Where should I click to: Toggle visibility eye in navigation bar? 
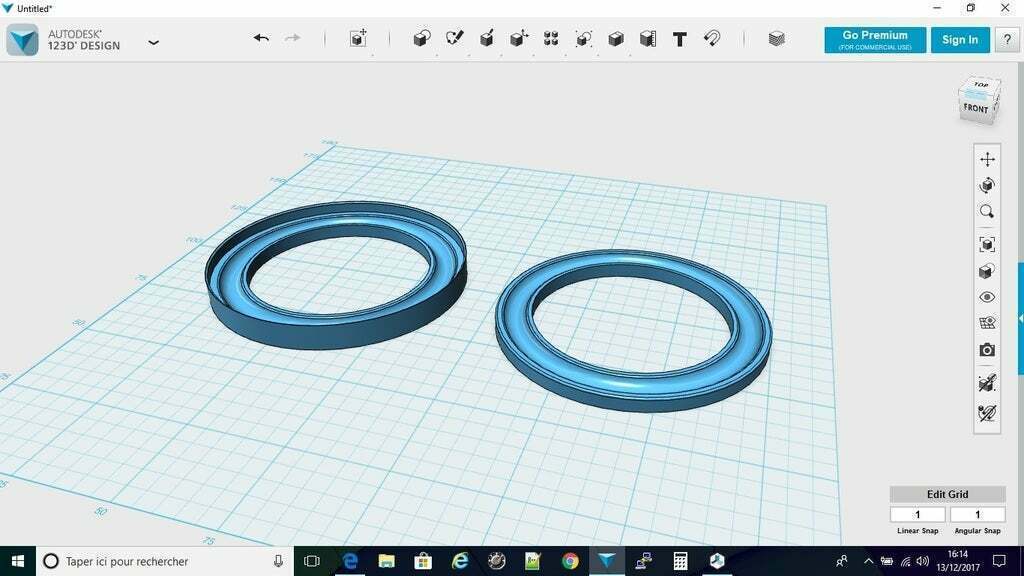pyautogui.click(x=987, y=297)
